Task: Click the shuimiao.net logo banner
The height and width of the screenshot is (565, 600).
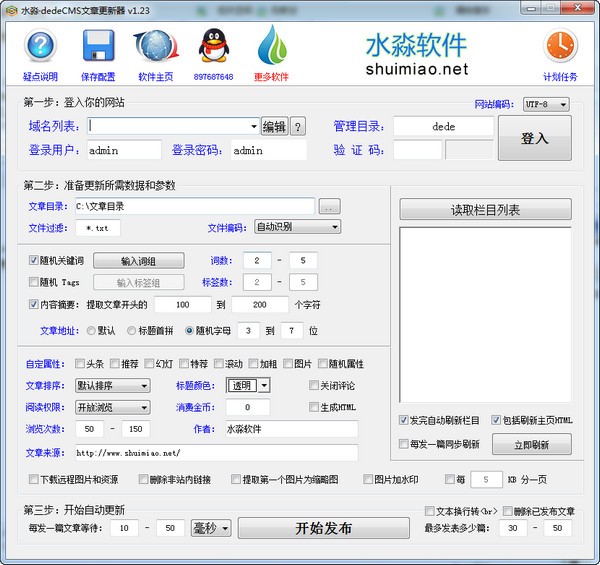Action: click(x=417, y=54)
